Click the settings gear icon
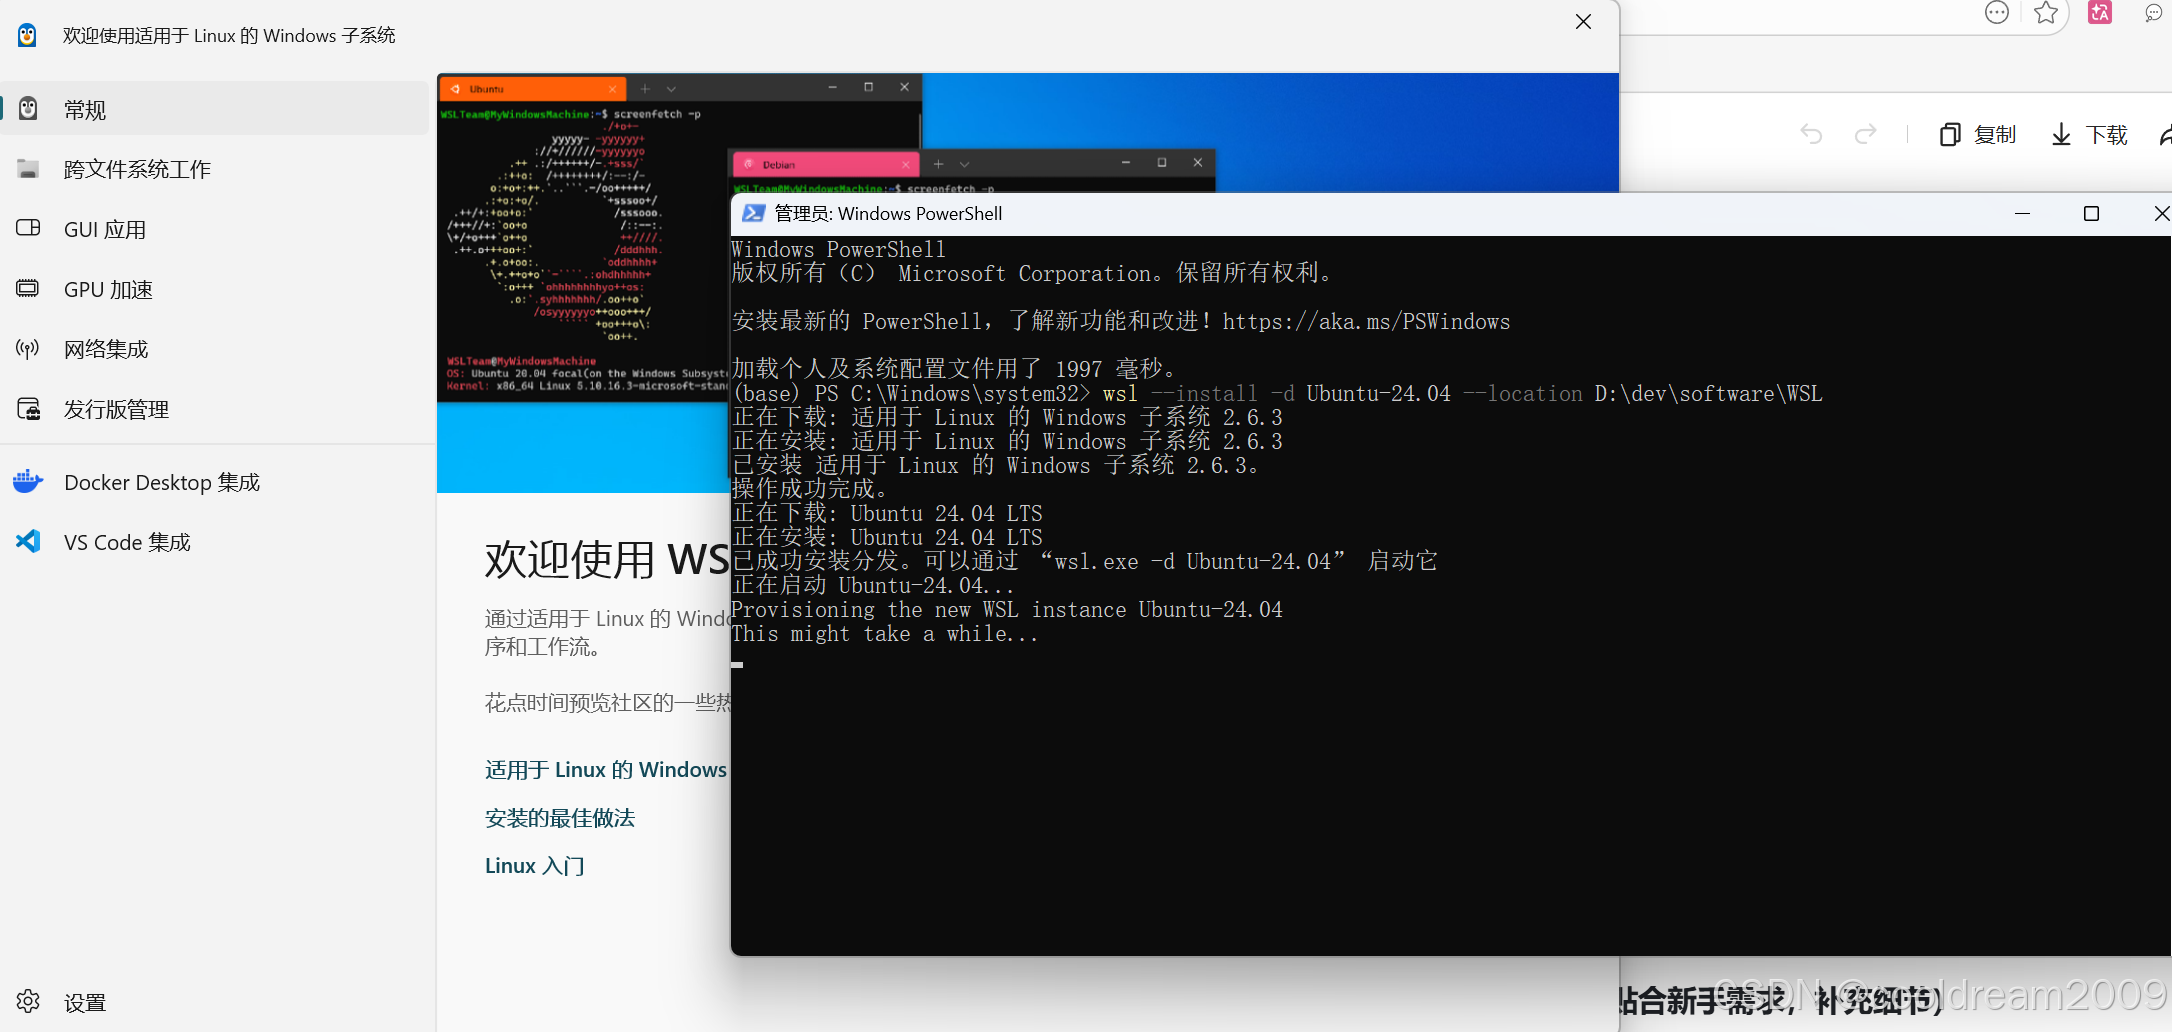This screenshot has width=2172, height=1032. [28, 1001]
